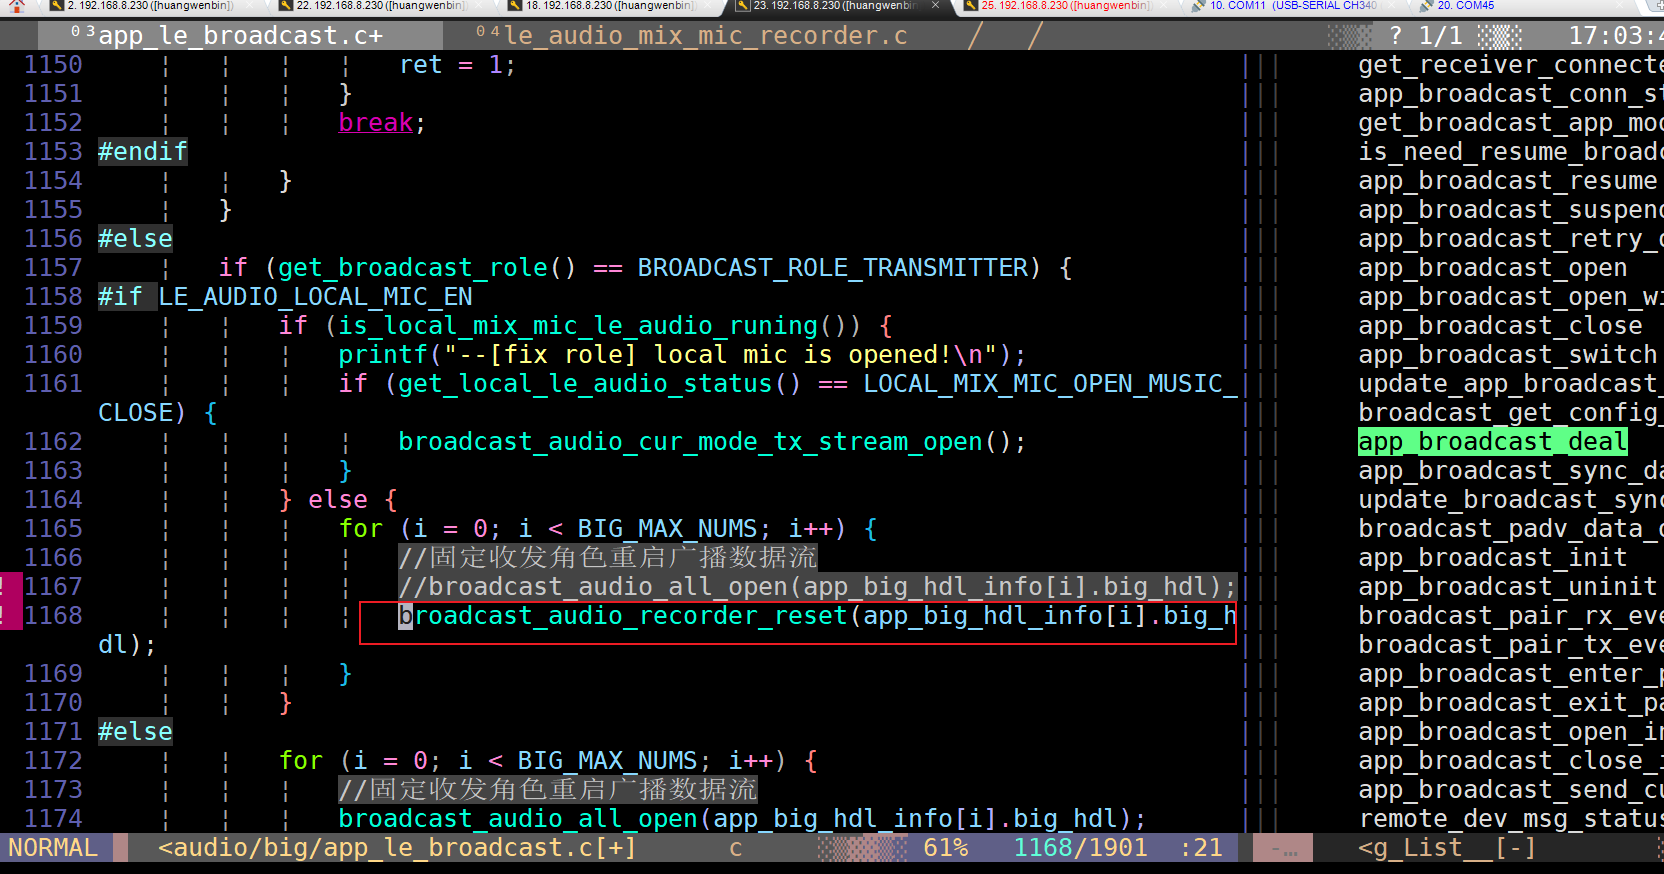
Task: Click the session icon on tab 22
Action: click(286, 6)
